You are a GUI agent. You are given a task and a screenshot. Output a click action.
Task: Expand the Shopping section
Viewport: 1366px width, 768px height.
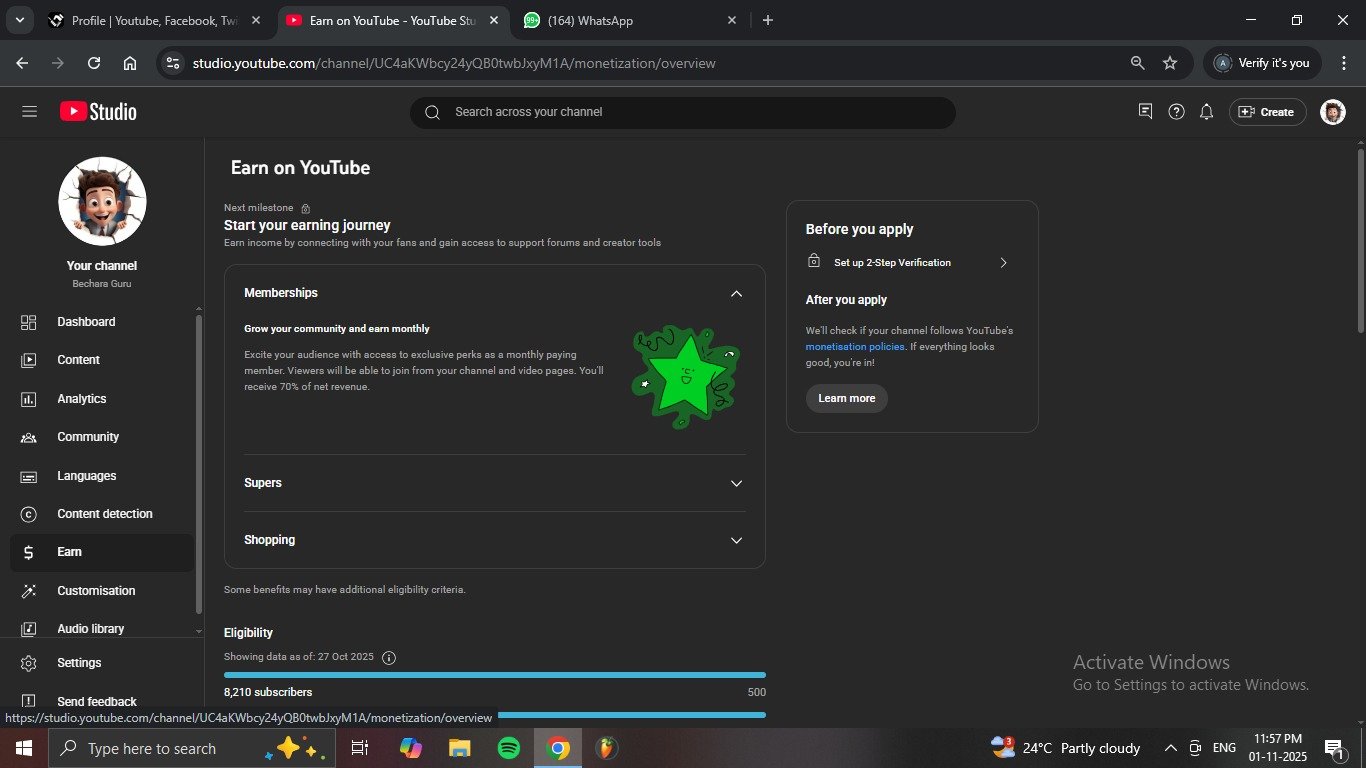(x=736, y=540)
